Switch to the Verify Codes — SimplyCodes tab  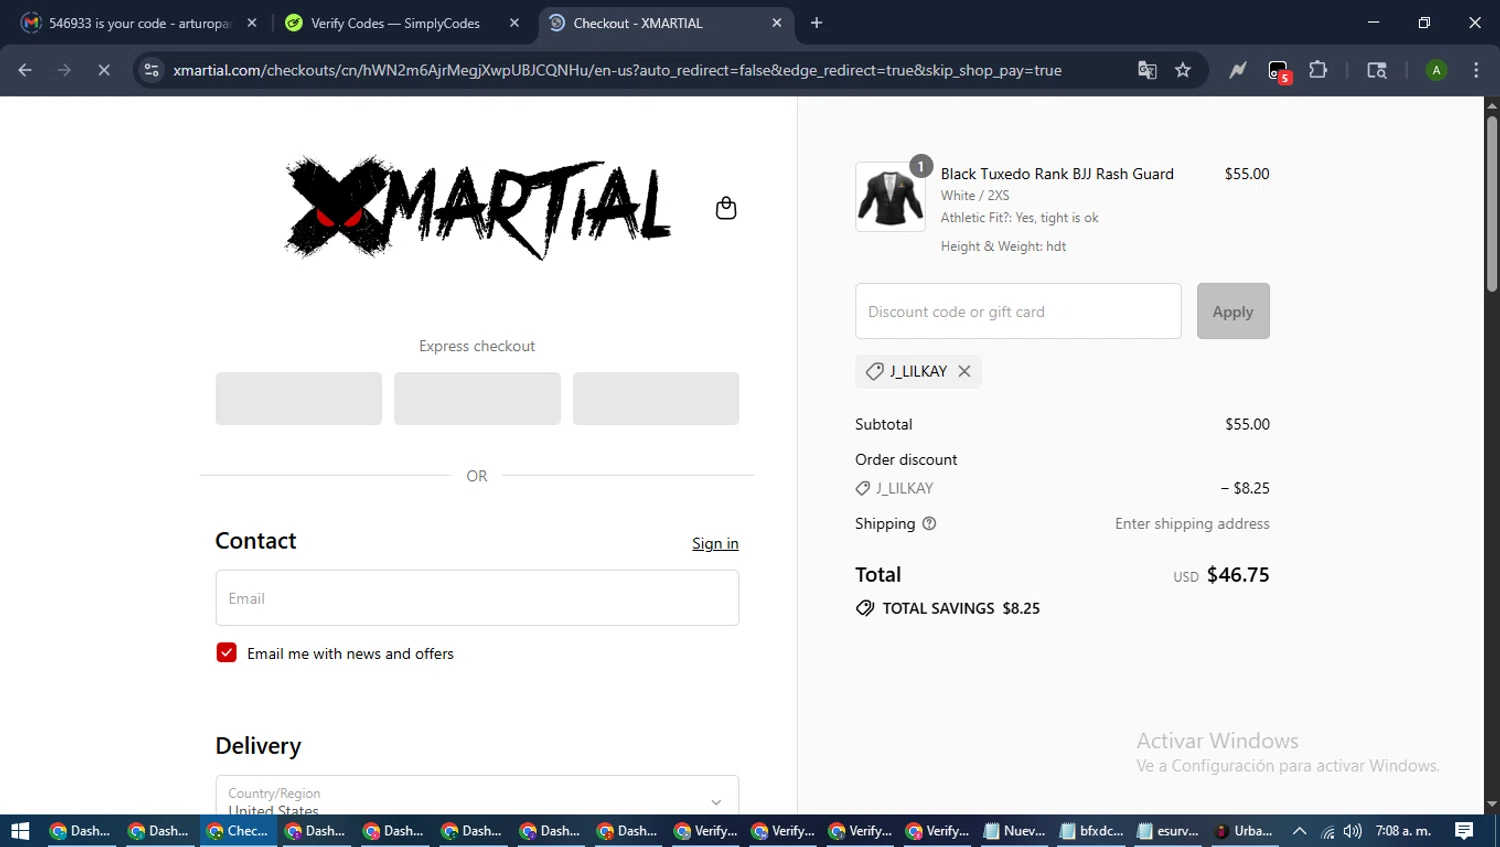click(395, 23)
